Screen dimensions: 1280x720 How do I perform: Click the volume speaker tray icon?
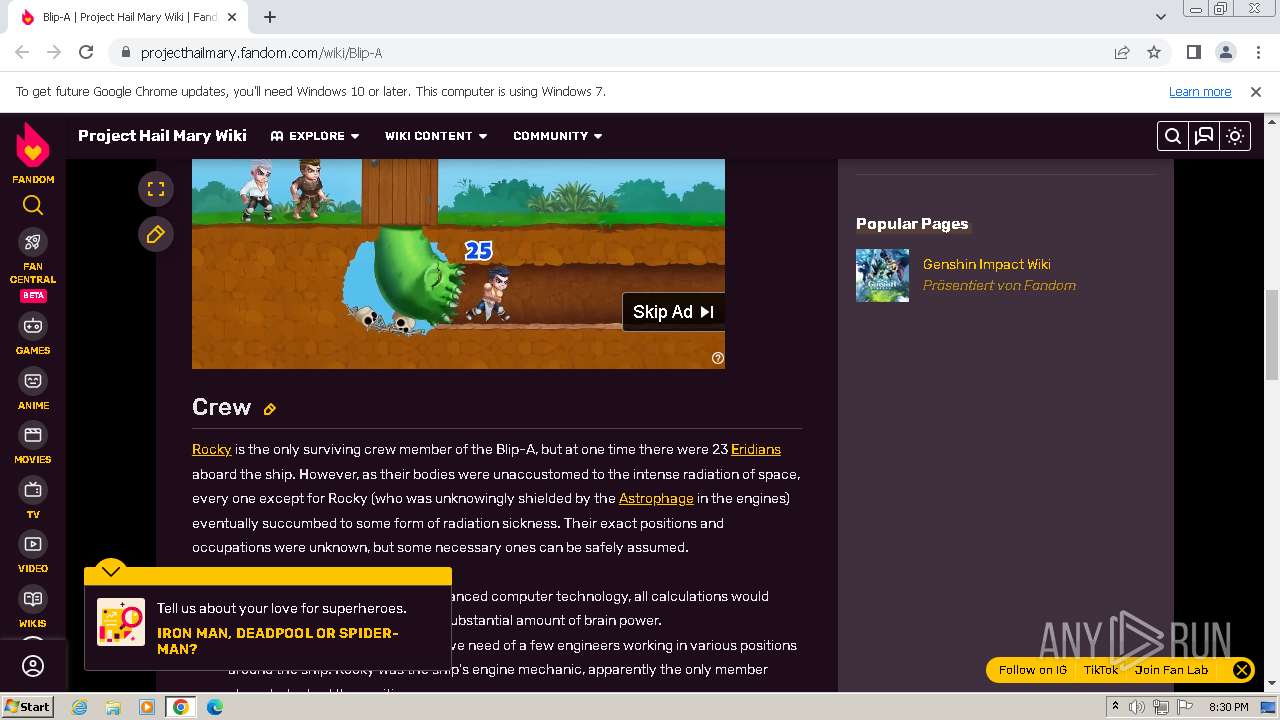click(1137, 707)
